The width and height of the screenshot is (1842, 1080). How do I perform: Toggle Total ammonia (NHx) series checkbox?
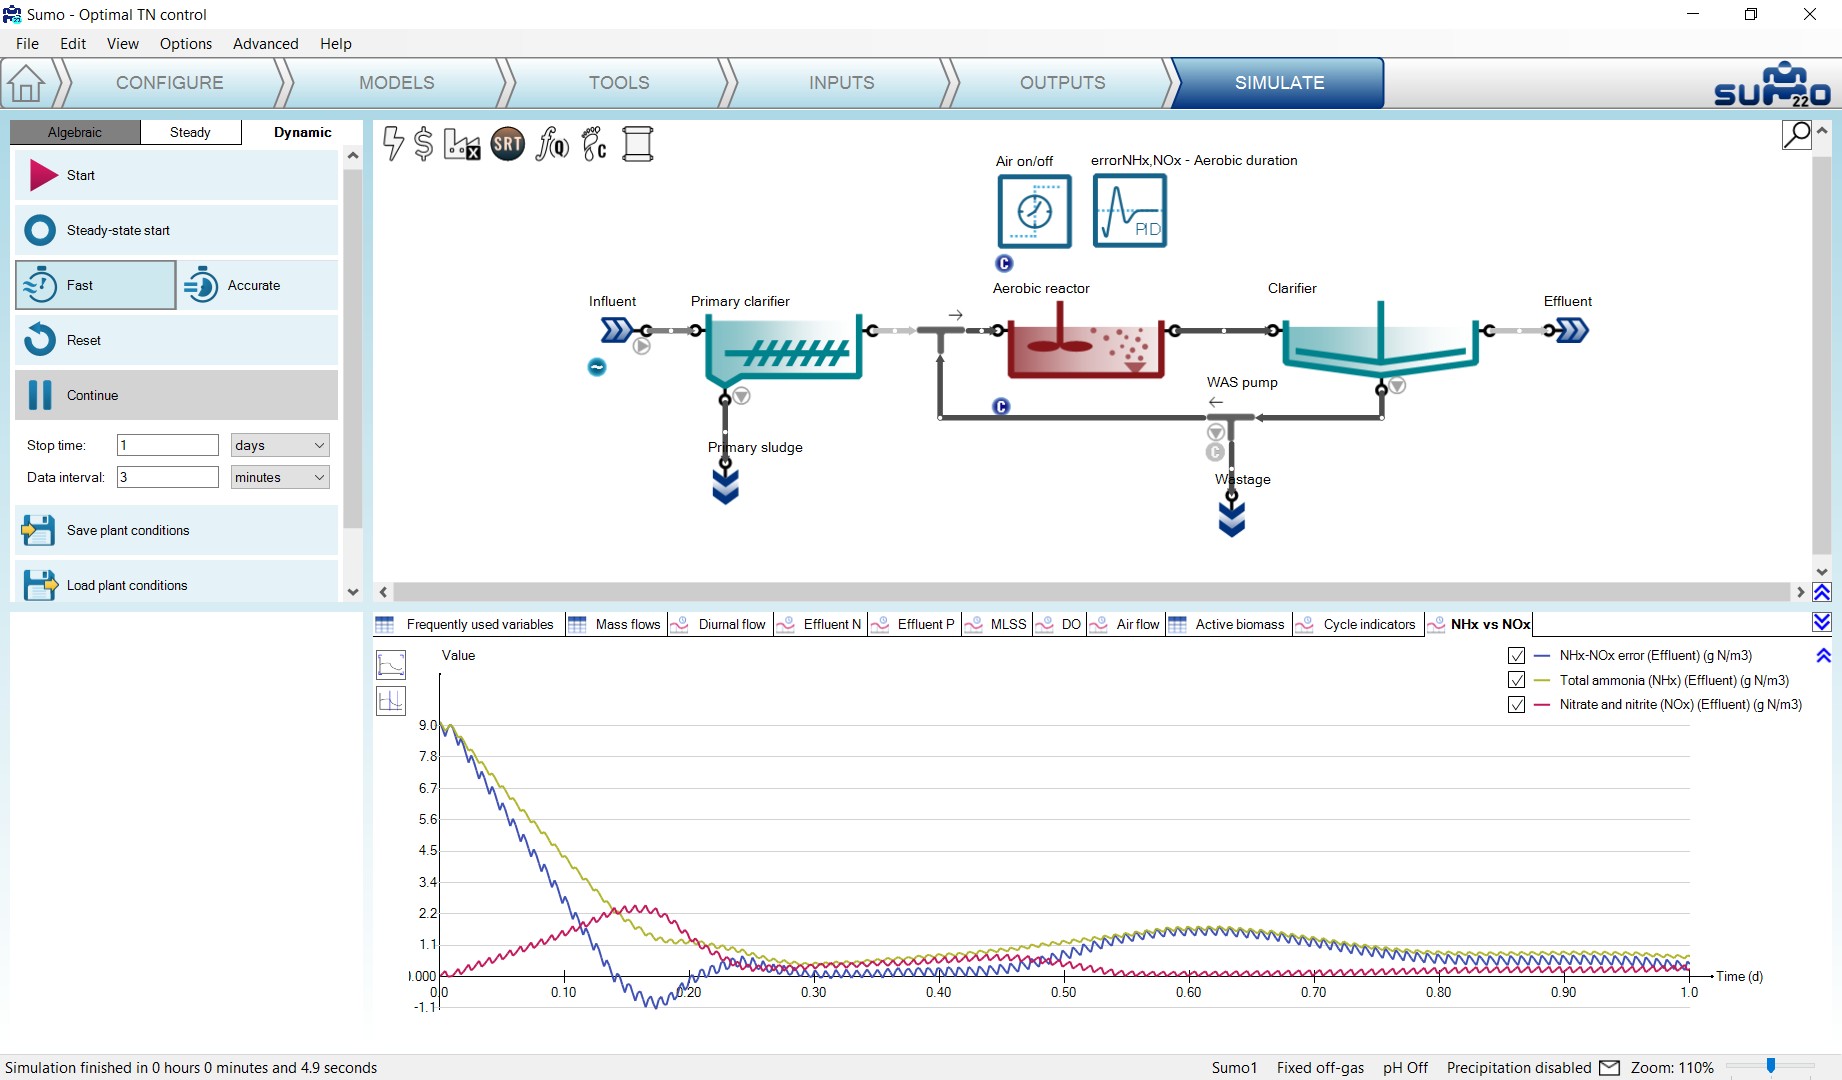coord(1516,680)
